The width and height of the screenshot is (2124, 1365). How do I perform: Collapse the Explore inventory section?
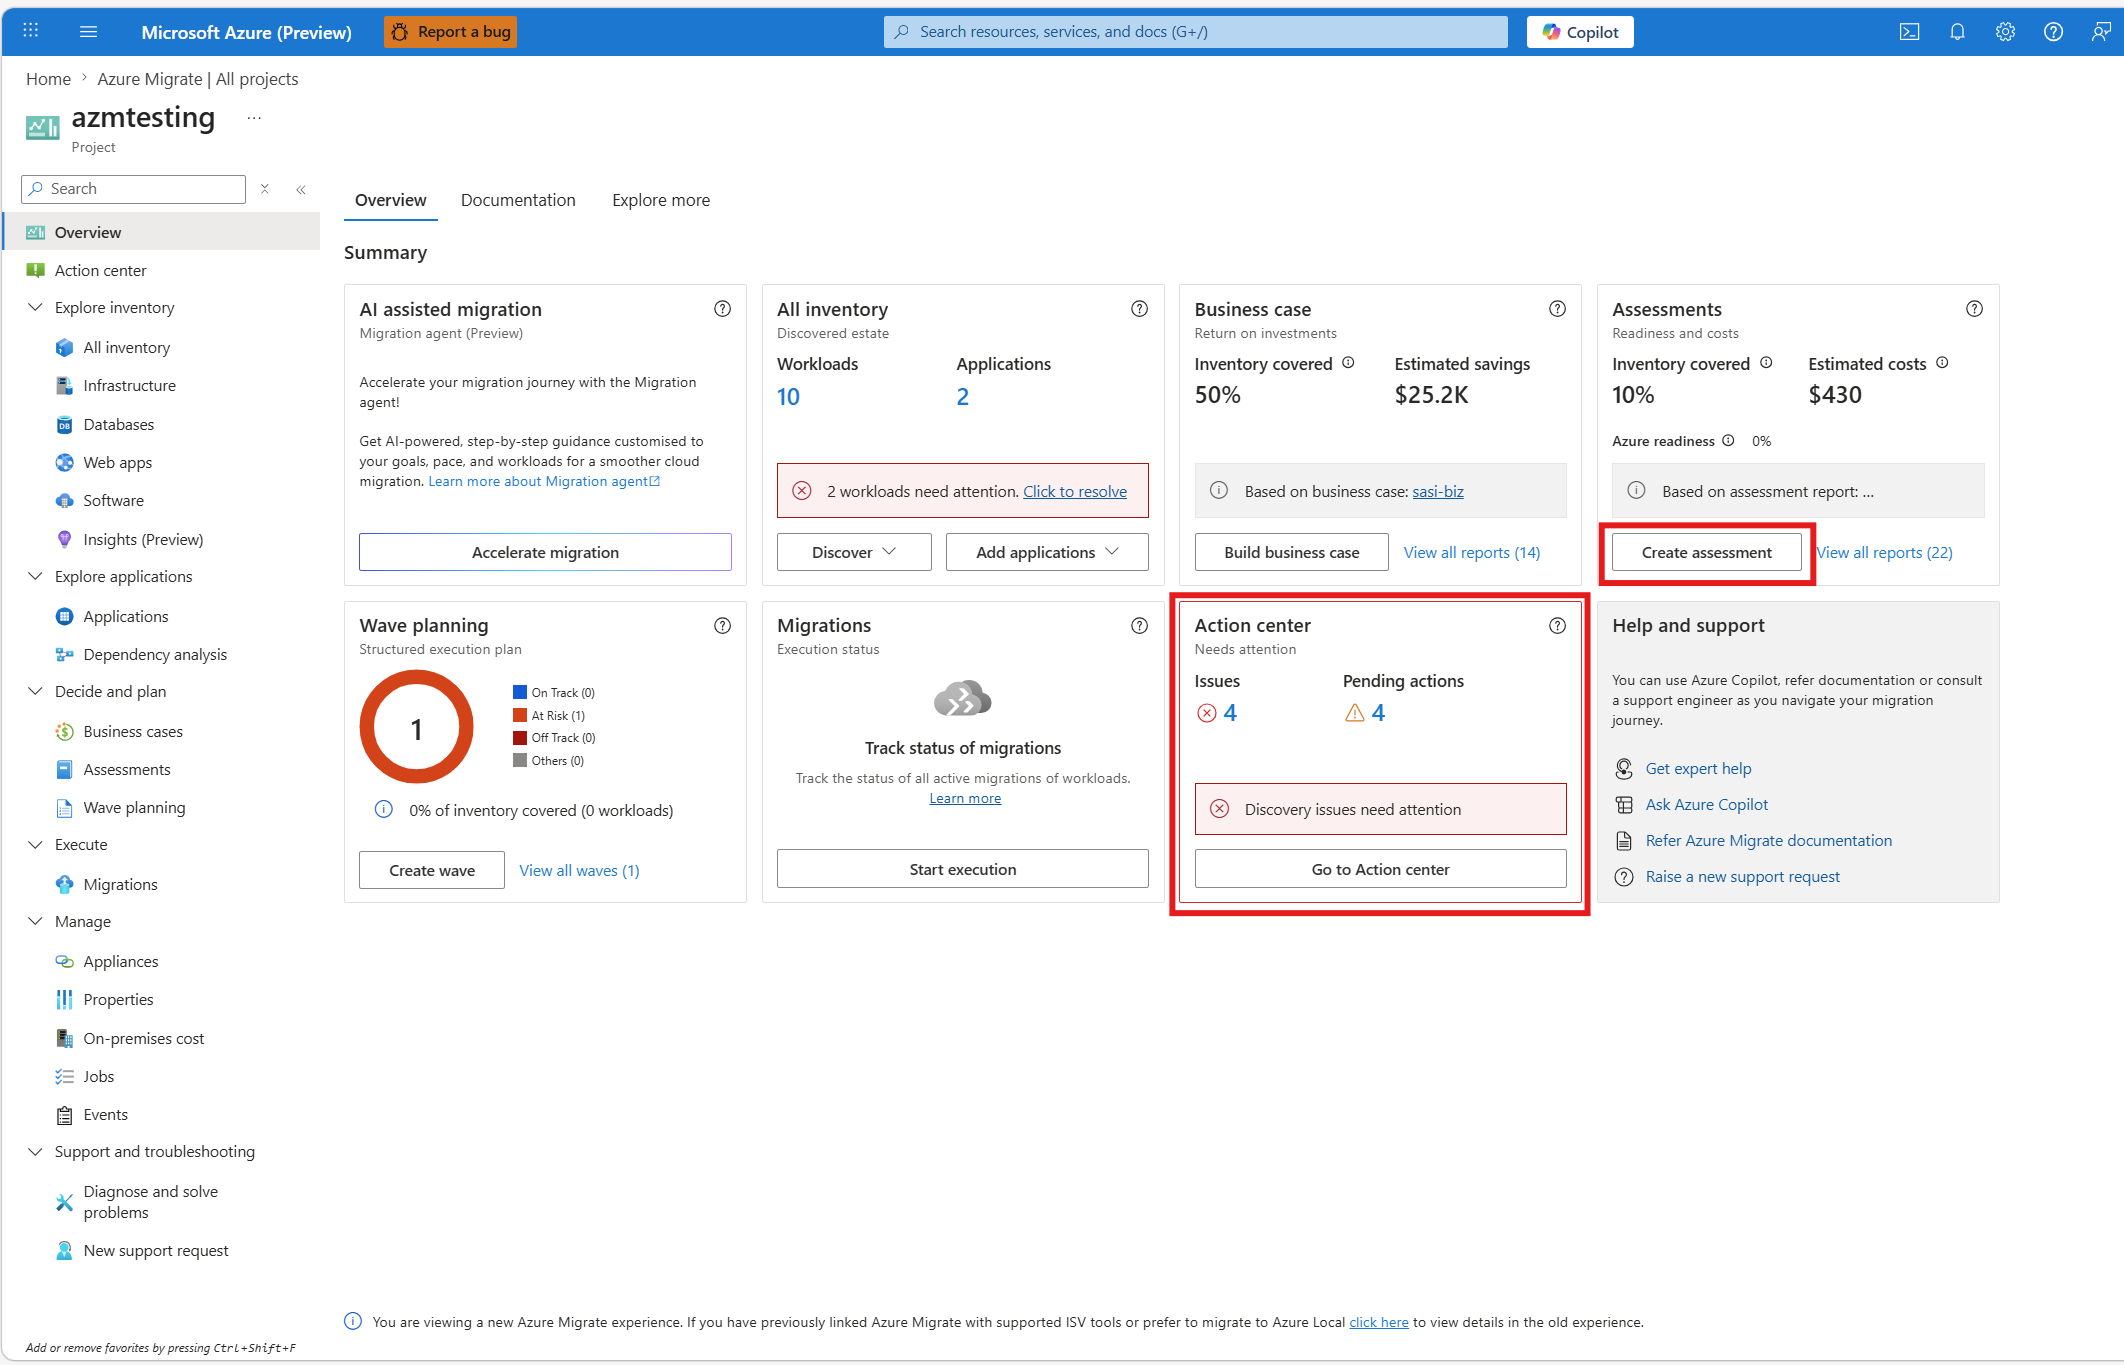click(x=35, y=307)
